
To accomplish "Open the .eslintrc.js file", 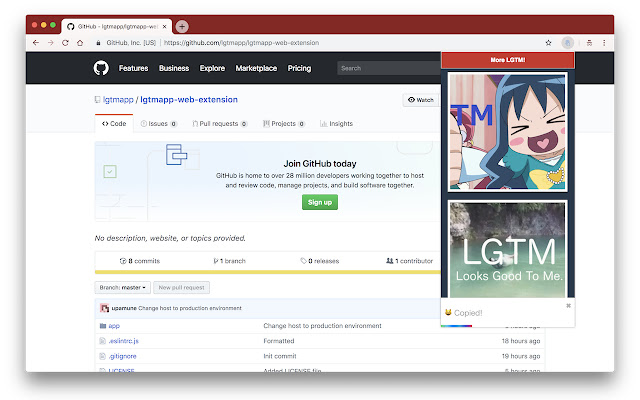I will tap(124, 341).
